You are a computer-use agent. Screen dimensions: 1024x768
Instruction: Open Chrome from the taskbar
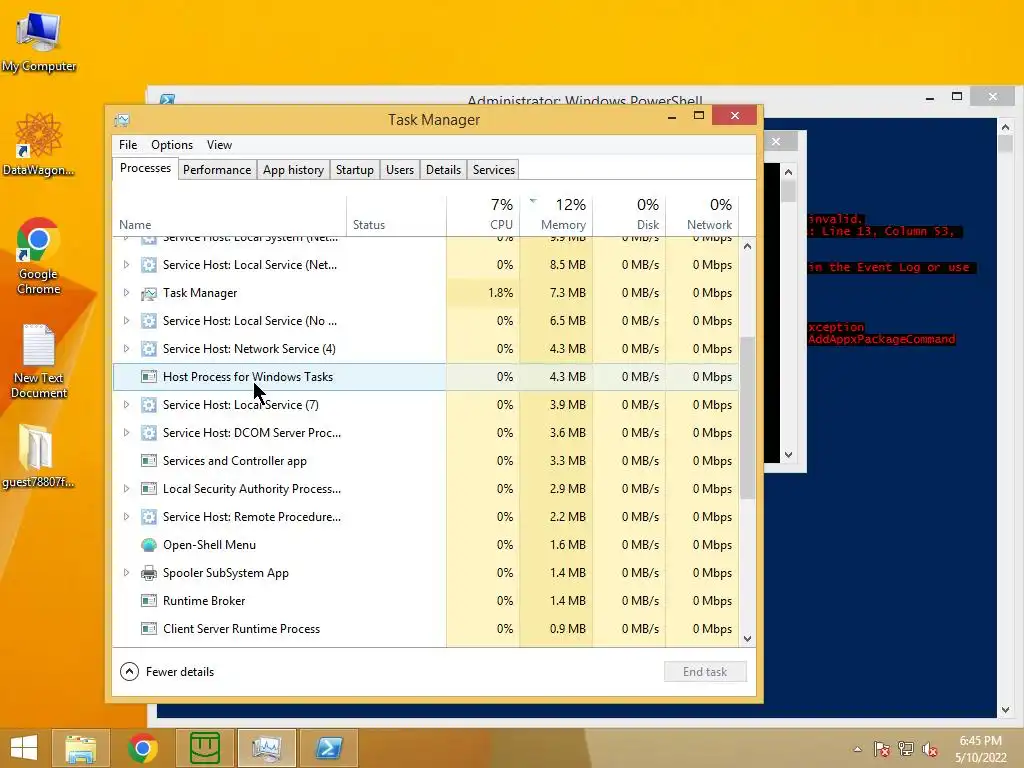coord(142,748)
